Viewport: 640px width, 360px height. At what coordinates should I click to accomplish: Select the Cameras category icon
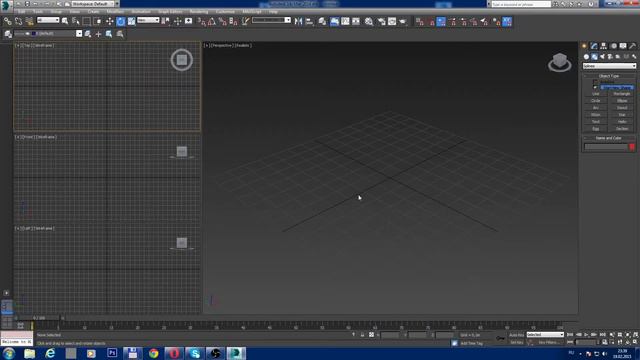[x=610, y=56]
